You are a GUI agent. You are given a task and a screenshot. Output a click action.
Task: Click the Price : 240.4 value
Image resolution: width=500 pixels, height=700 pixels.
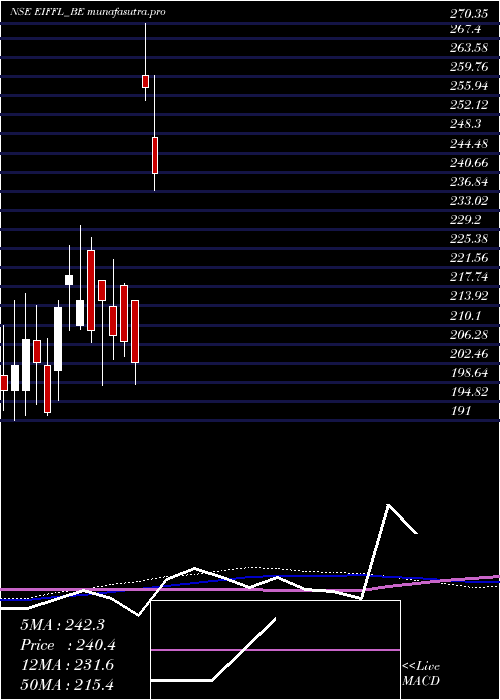(68, 645)
